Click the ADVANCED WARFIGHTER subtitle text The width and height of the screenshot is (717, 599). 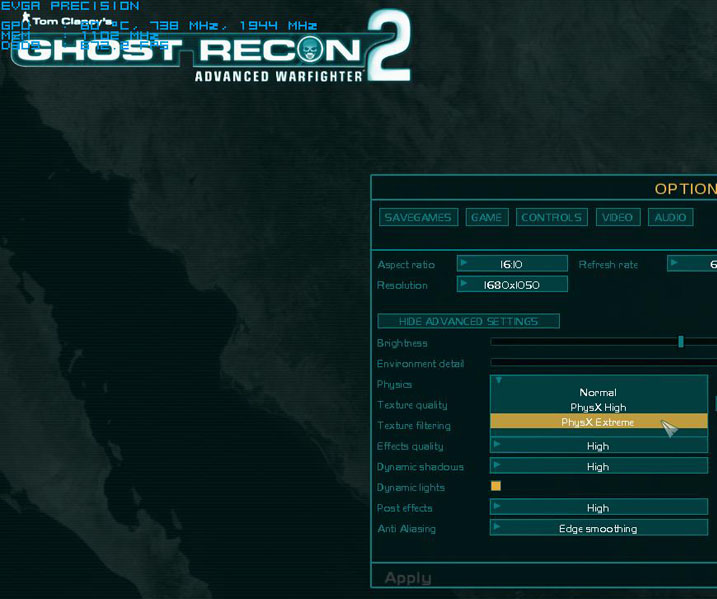point(278,76)
